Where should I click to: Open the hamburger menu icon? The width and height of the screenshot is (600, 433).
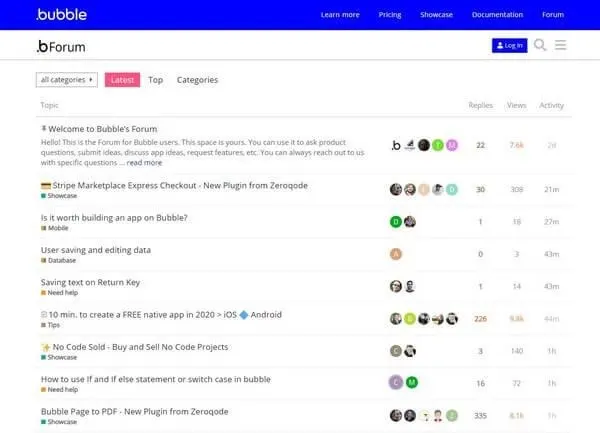coord(561,45)
